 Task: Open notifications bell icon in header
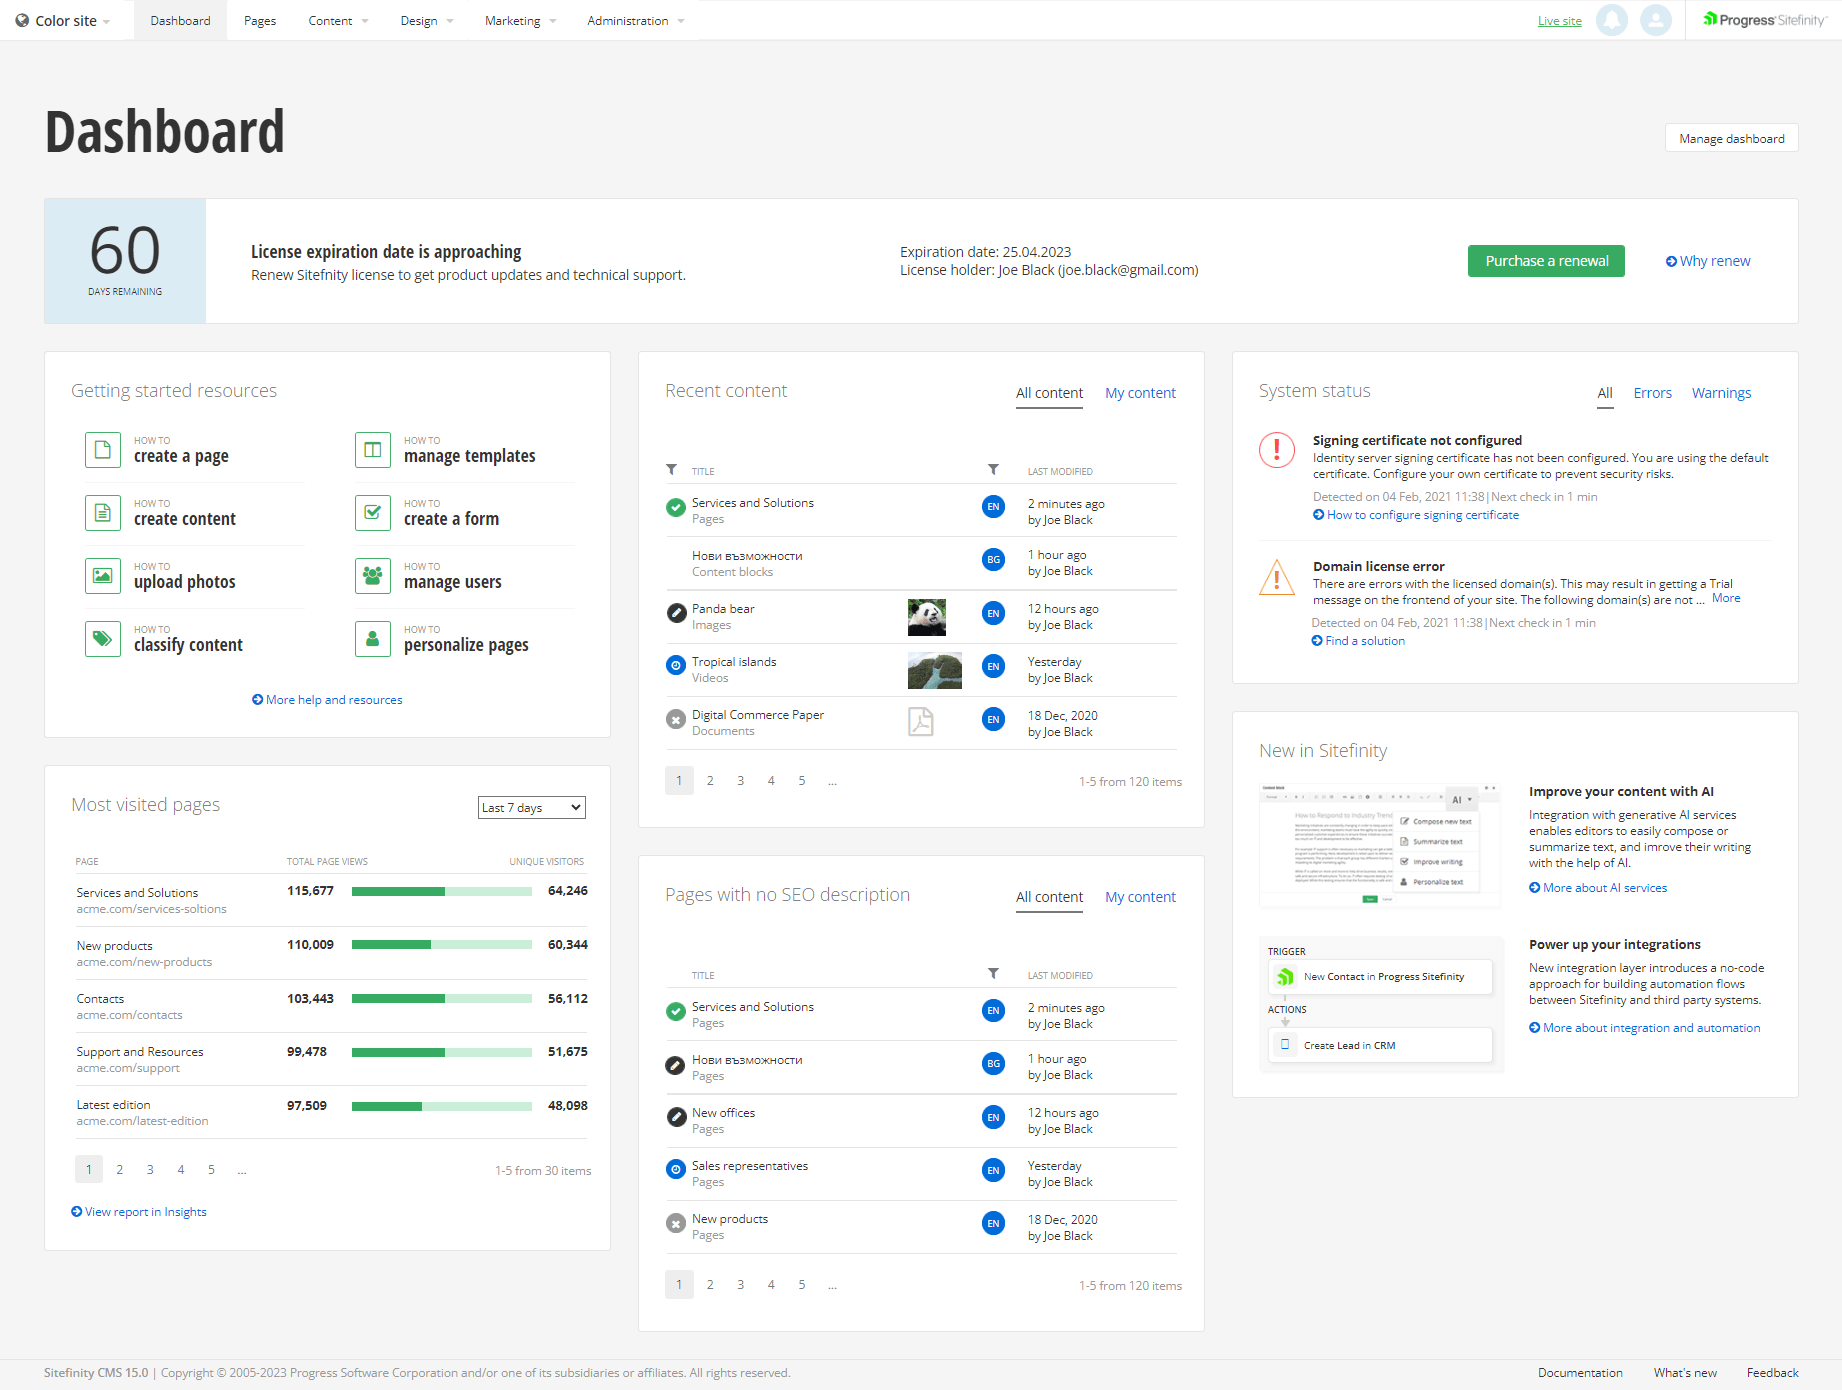(1611, 20)
